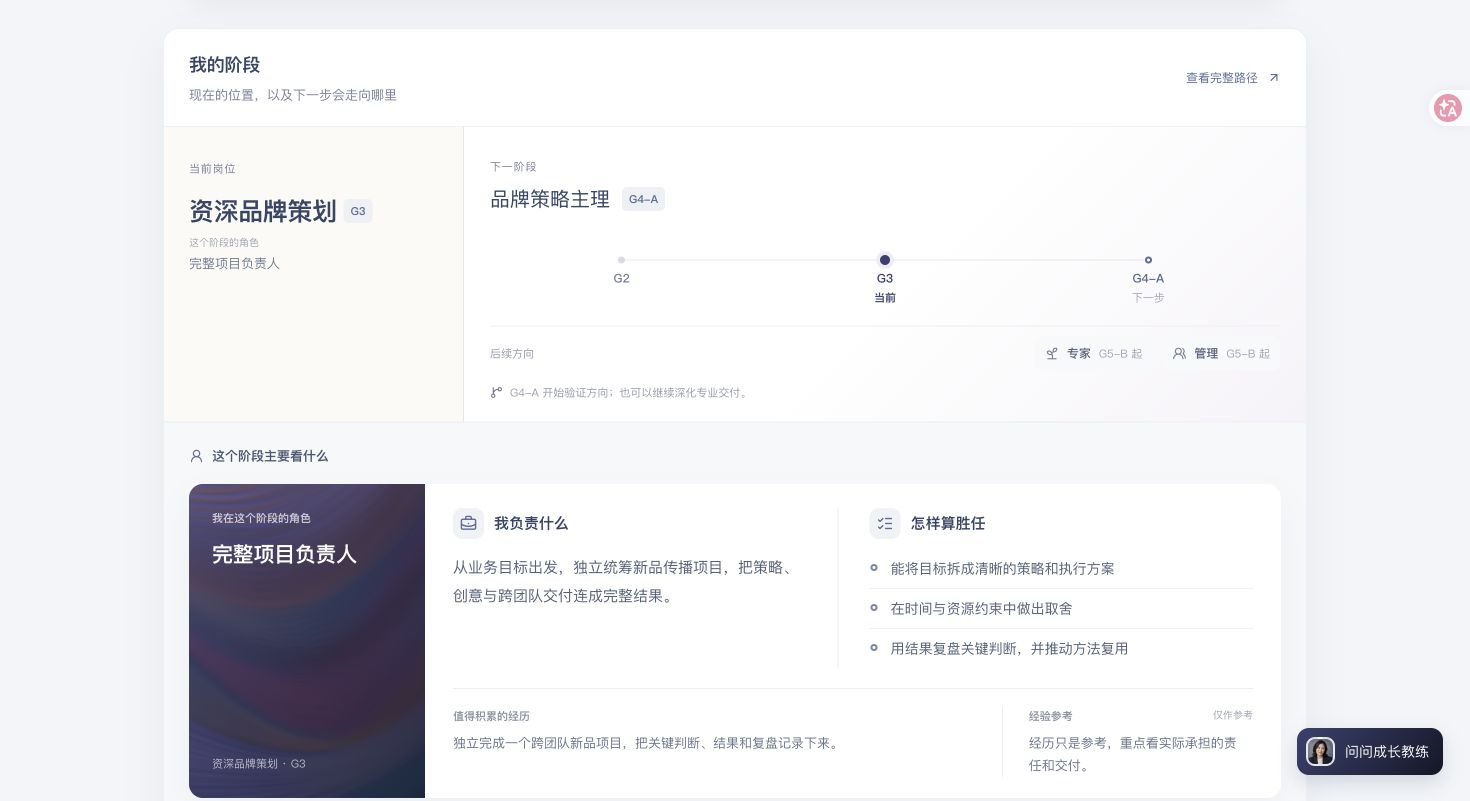Click the 值得积累的经历 label
The height and width of the screenshot is (801, 1470).
(491, 716)
